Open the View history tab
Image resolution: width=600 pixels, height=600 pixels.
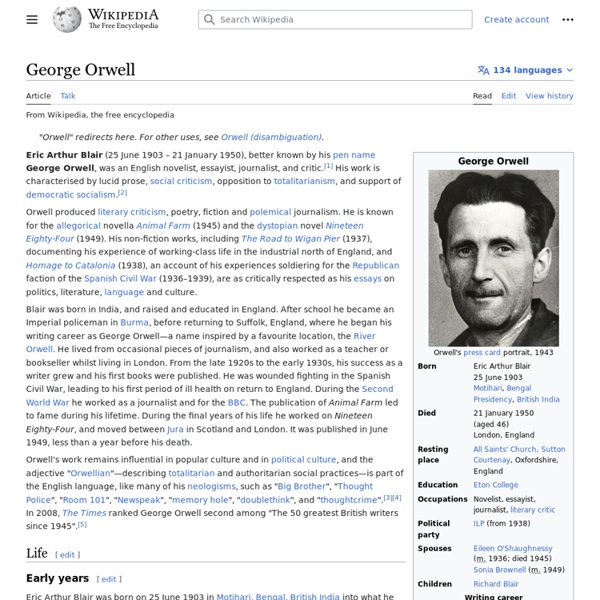pyautogui.click(x=549, y=96)
